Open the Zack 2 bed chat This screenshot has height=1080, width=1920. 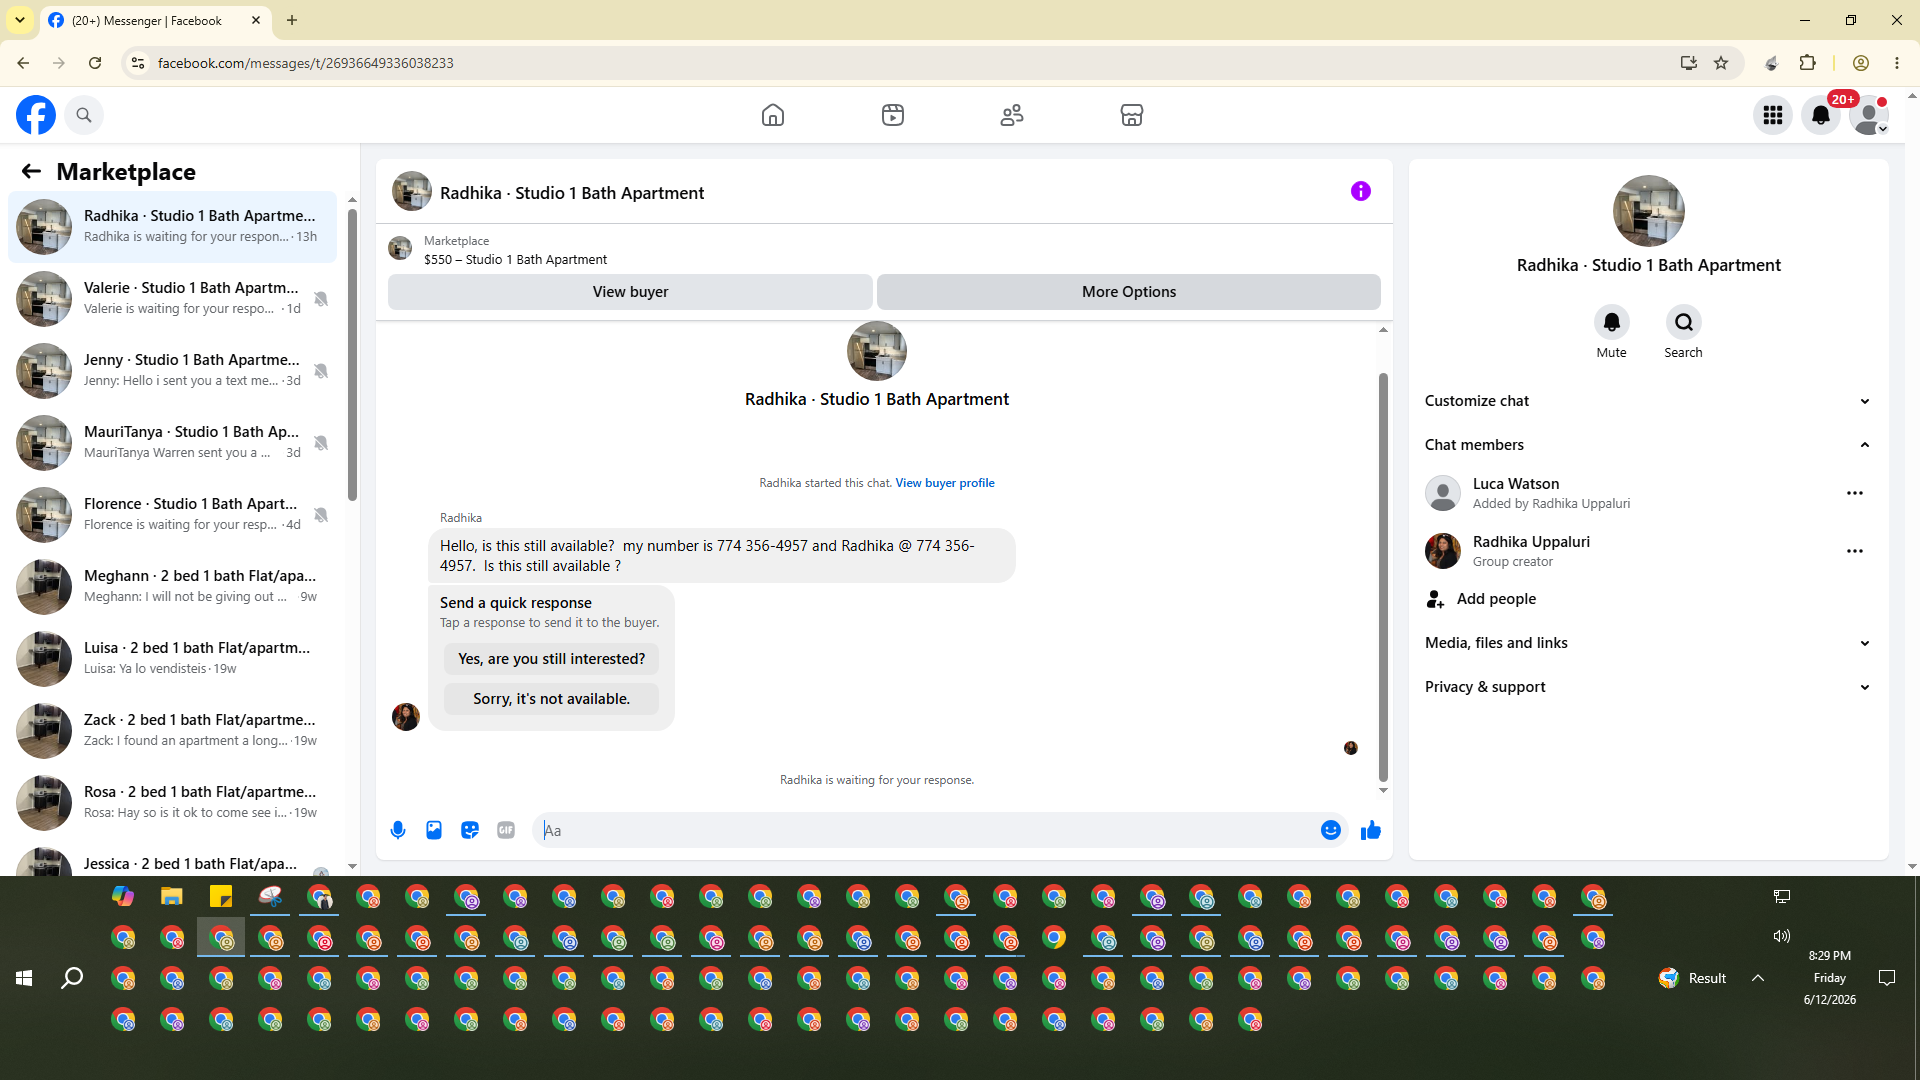172,731
